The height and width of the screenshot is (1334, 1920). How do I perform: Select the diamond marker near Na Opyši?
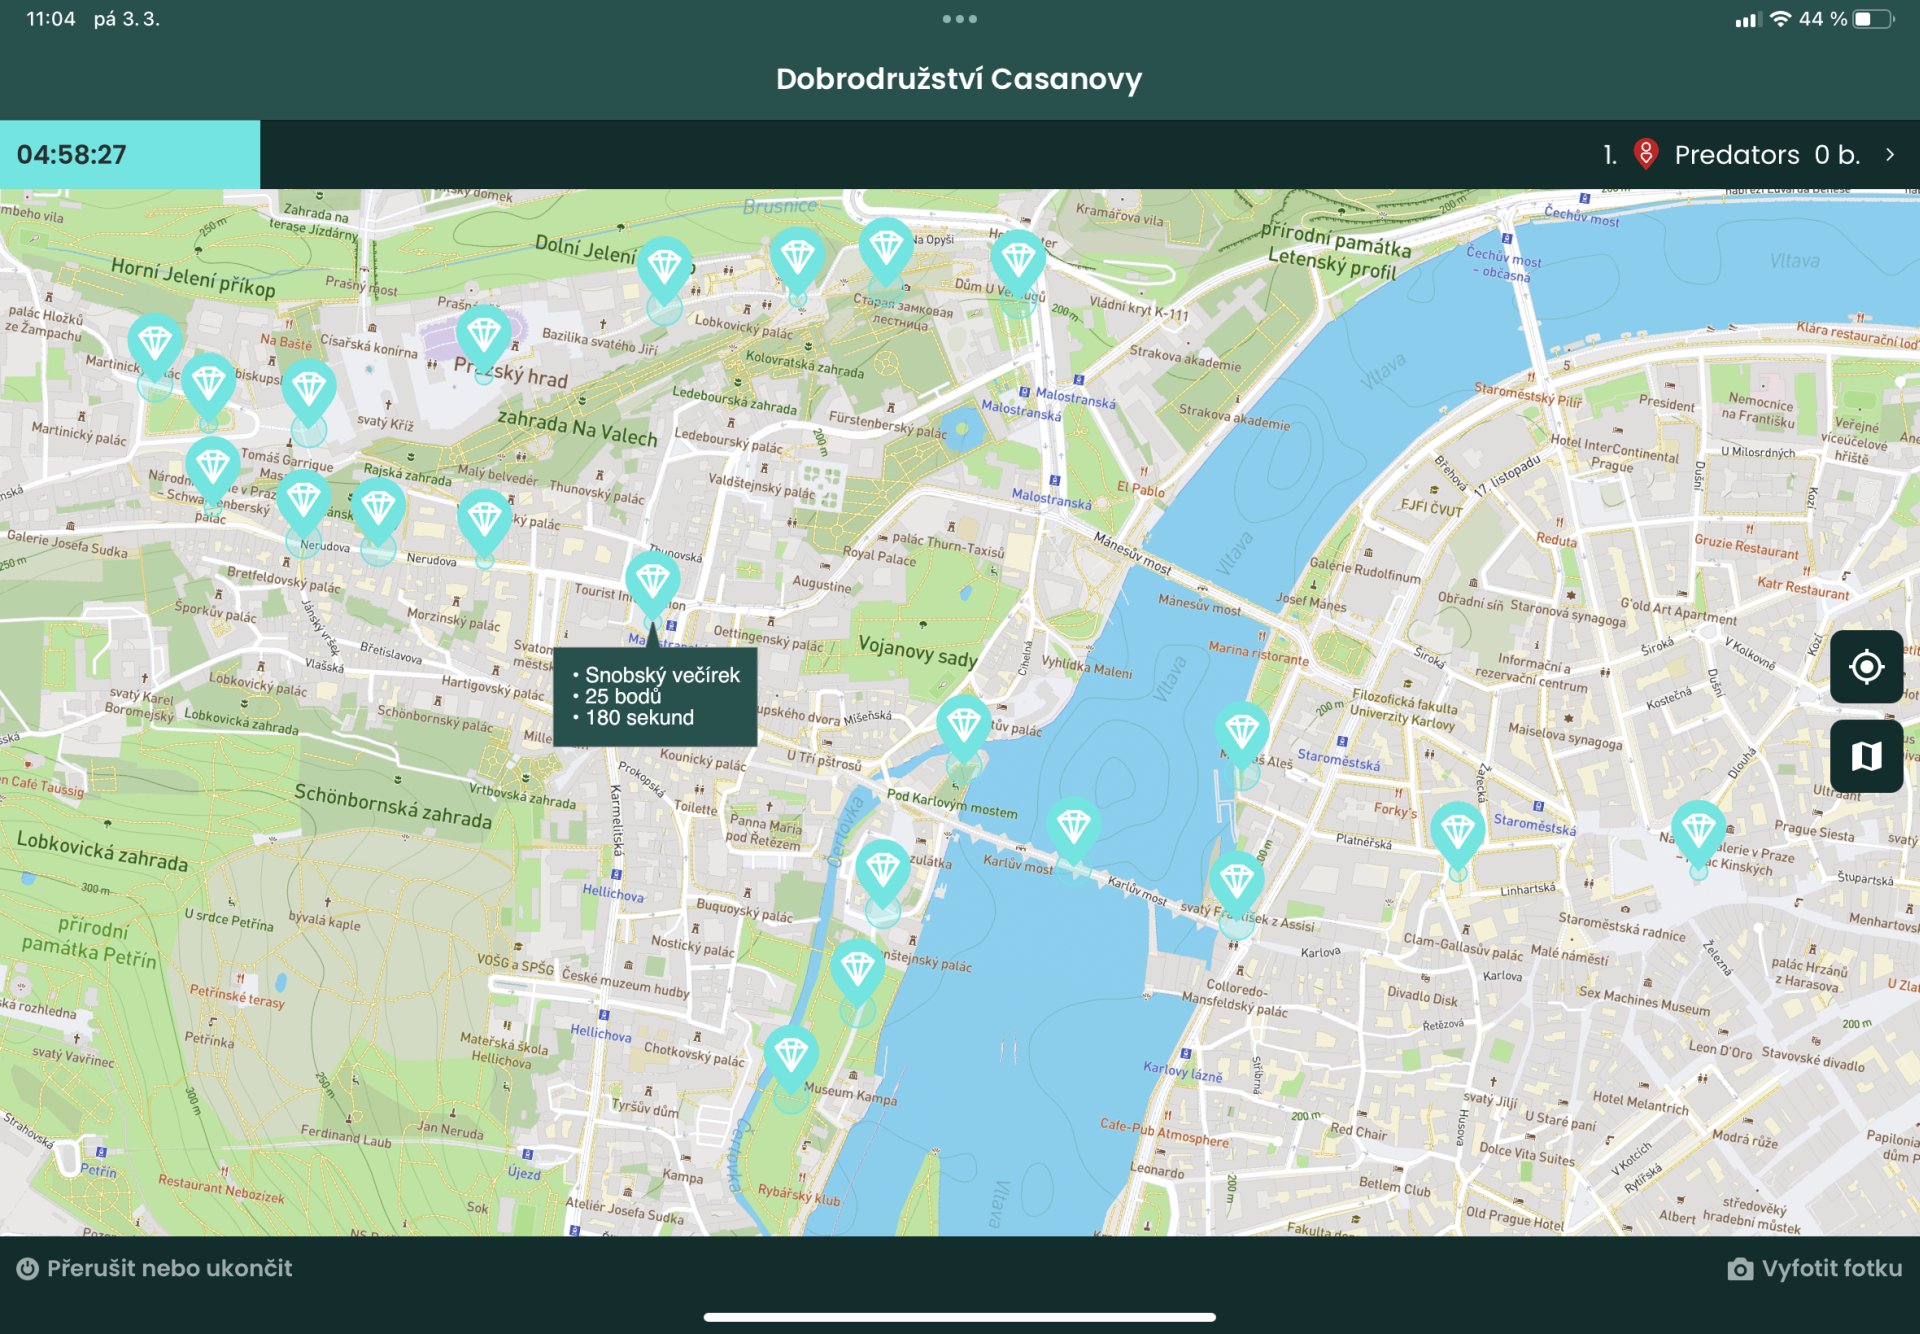tap(886, 250)
